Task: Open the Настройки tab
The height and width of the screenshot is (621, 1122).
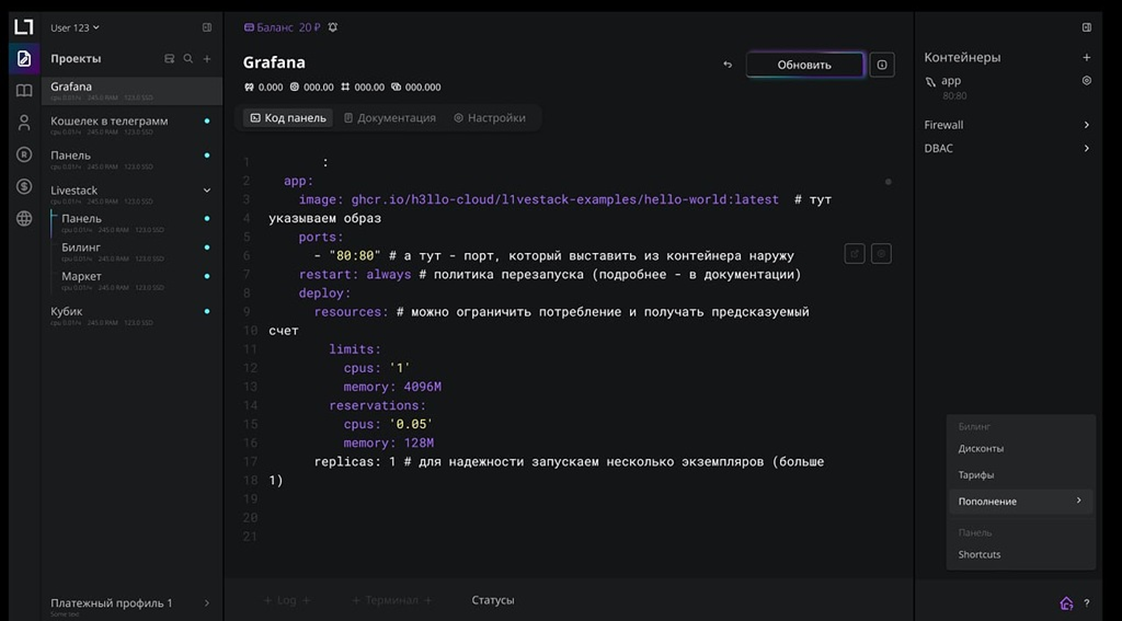Action: tap(490, 117)
